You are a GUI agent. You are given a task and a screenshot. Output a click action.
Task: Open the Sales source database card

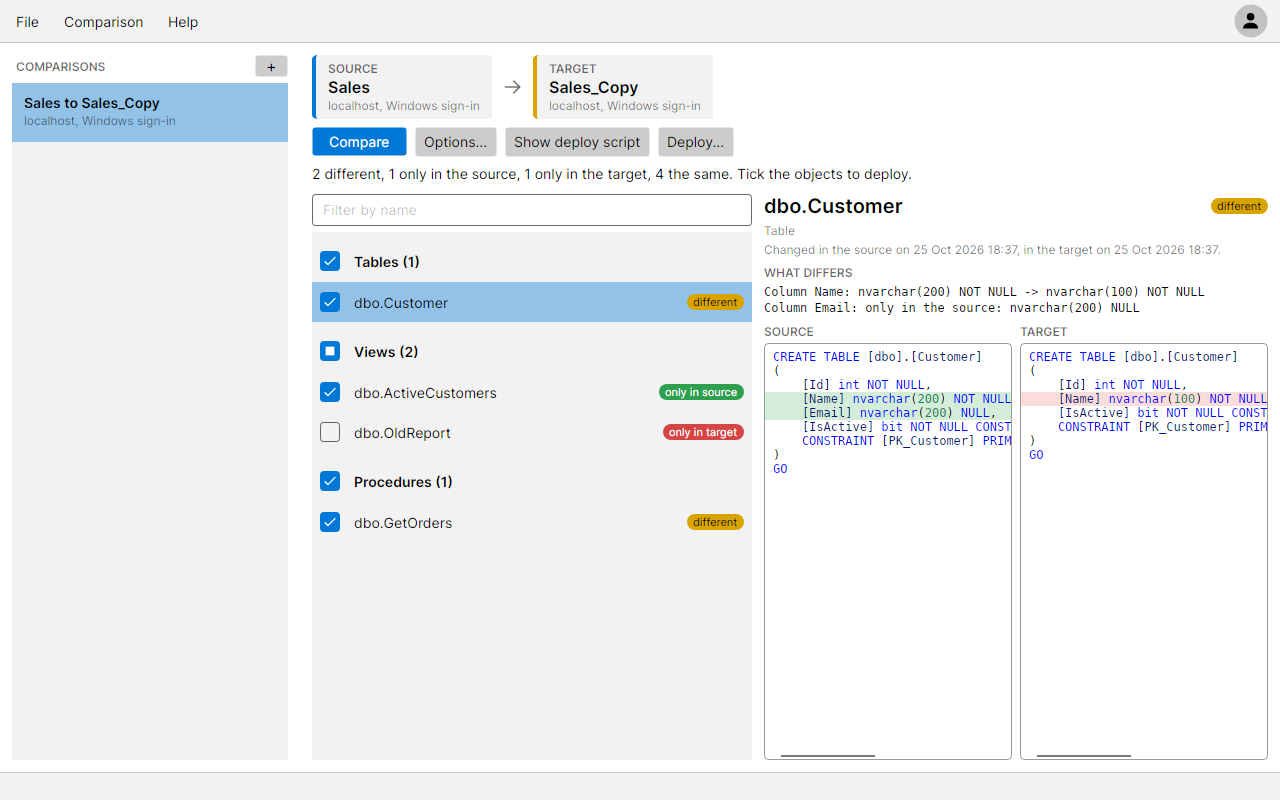point(402,87)
